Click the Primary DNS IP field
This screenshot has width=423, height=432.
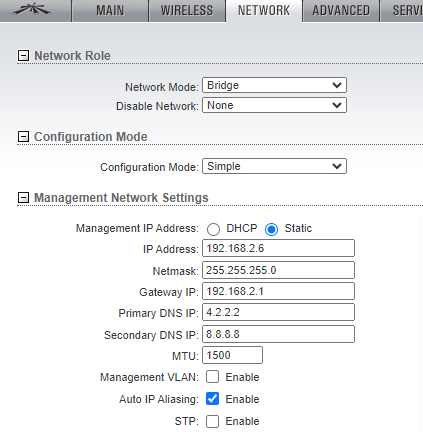click(x=278, y=312)
